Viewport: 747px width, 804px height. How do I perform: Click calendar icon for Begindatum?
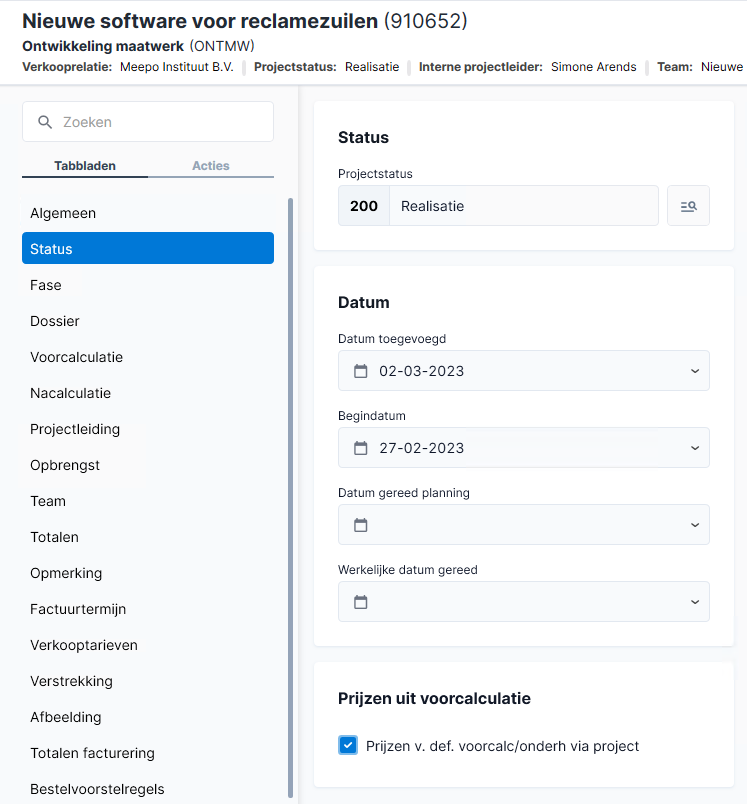(x=361, y=448)
